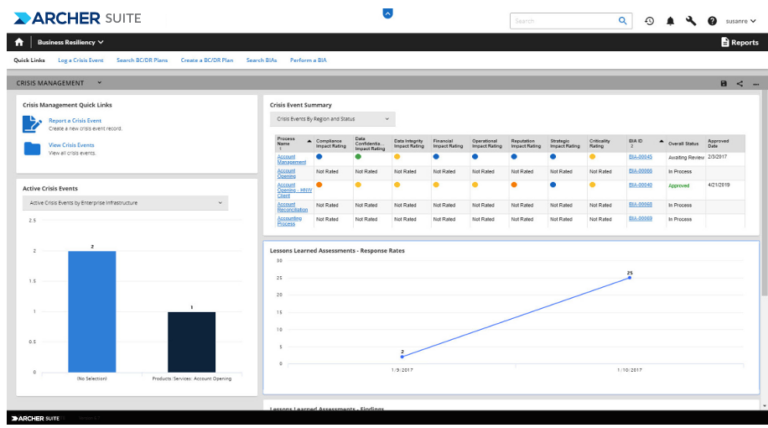Select Search BC/DR Plans quick link

point(144,60)
